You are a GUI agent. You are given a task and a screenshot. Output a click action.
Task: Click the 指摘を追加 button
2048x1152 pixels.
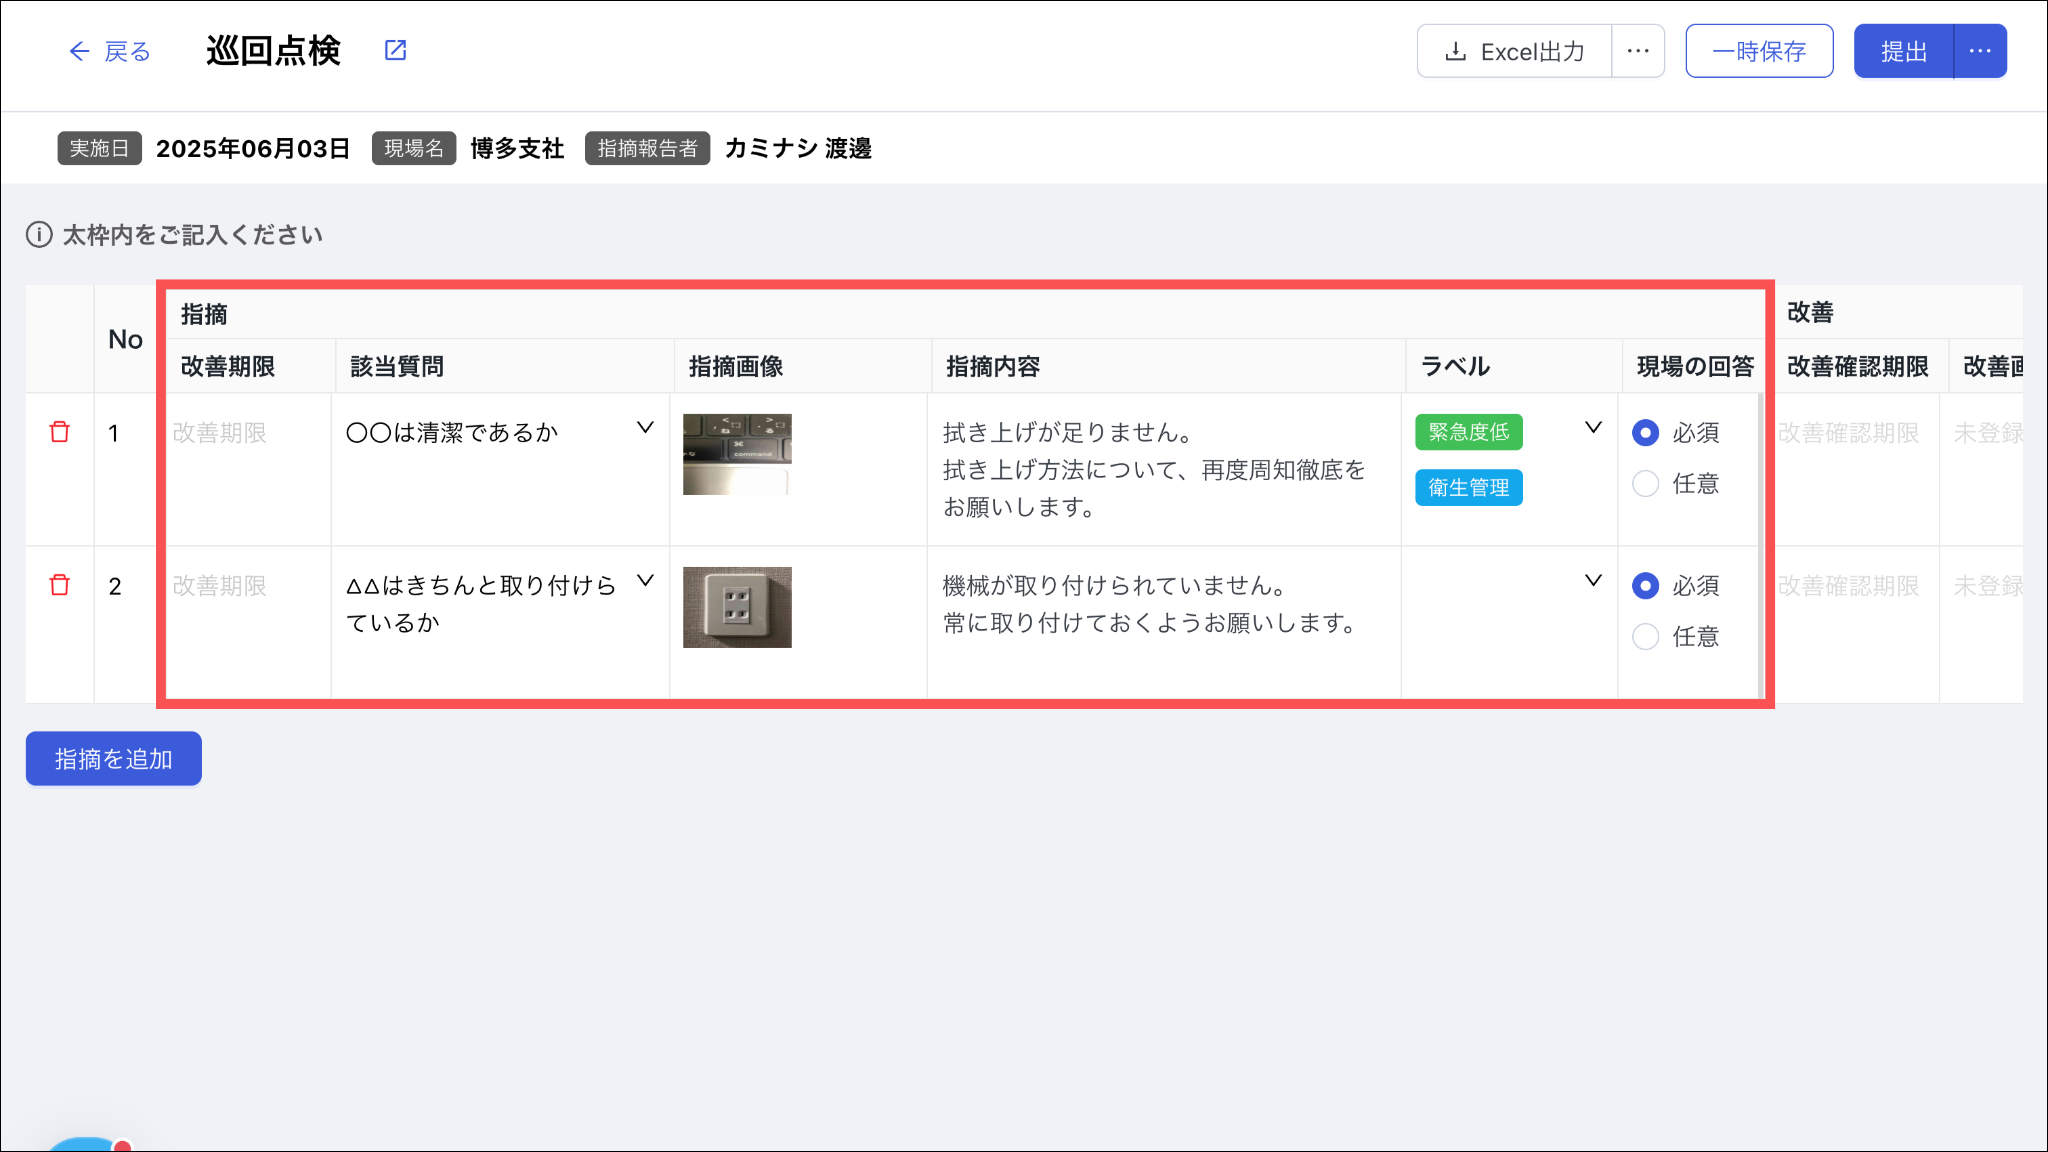(114, 759)
